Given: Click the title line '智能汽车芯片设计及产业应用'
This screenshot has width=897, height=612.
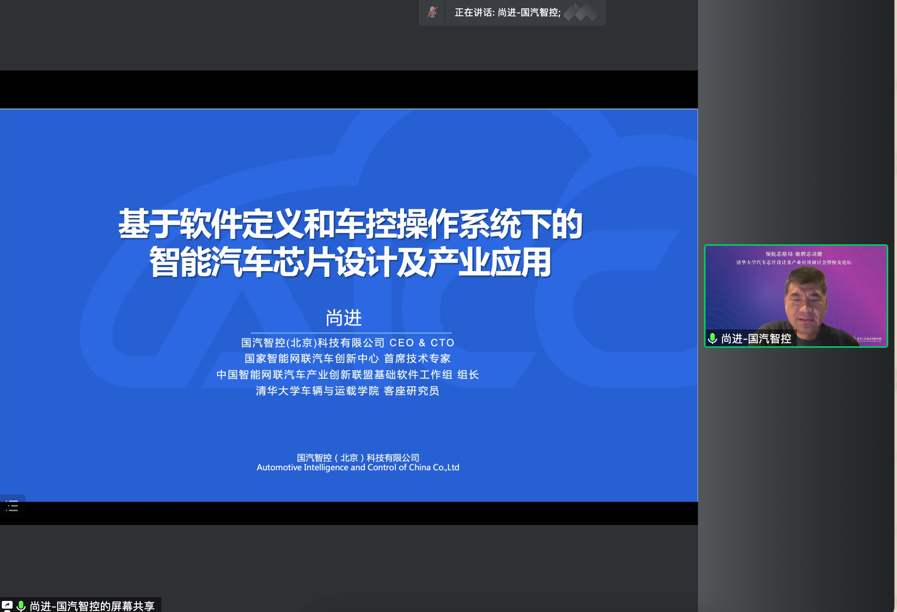Looking at the screenshot, I should tap(350, 262).
